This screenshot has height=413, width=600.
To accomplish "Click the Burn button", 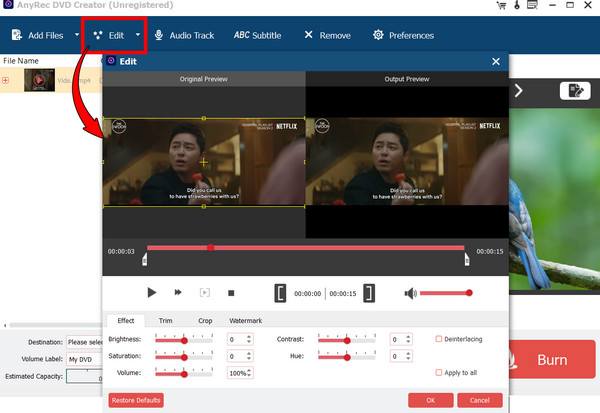I will click(x=552, y=359).
